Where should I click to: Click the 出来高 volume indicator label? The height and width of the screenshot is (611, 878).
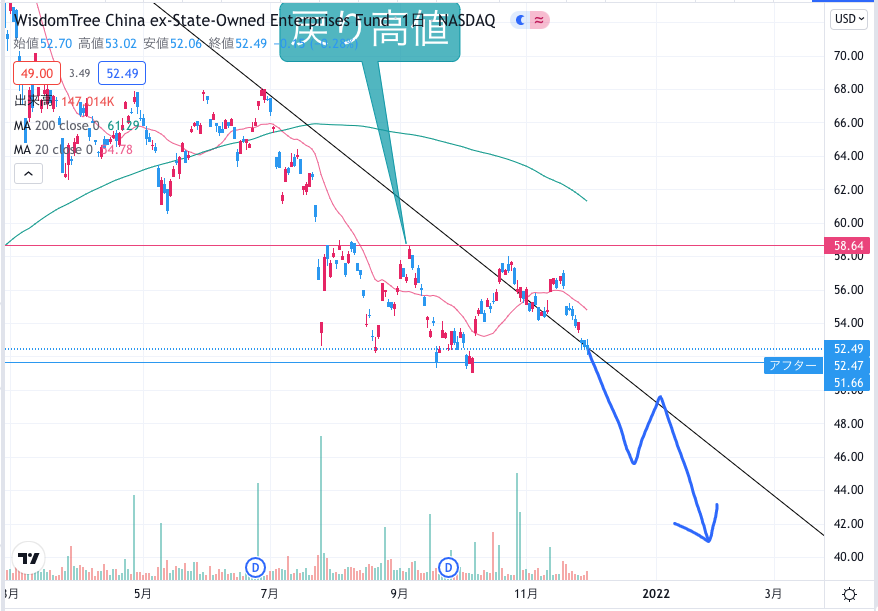point(34,101)
